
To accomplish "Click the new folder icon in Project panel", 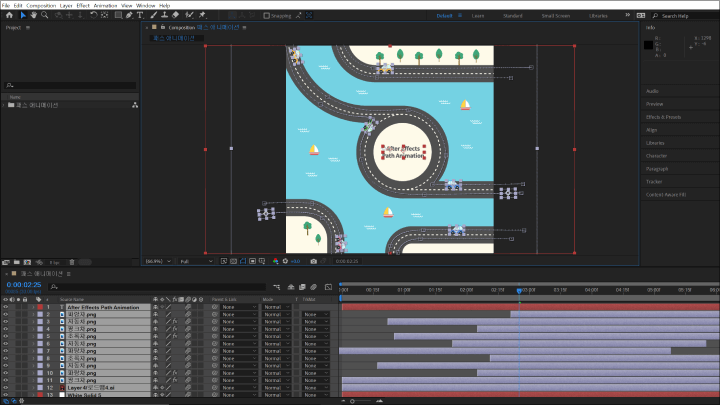I will tap(17, 262).
